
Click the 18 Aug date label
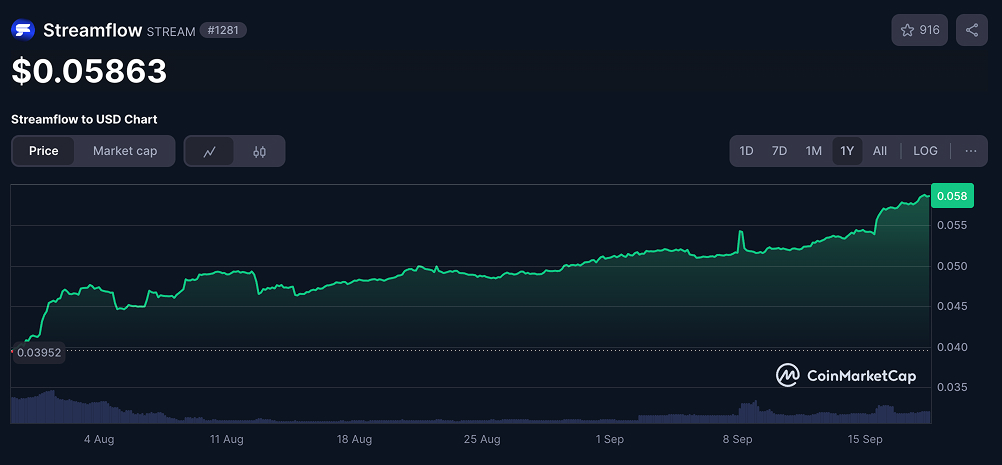pos(354,439)
